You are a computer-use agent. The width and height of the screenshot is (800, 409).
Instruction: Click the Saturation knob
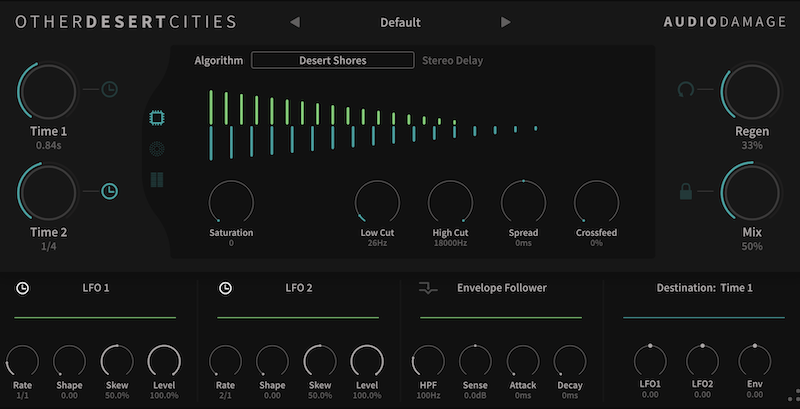tap(231, 202)
